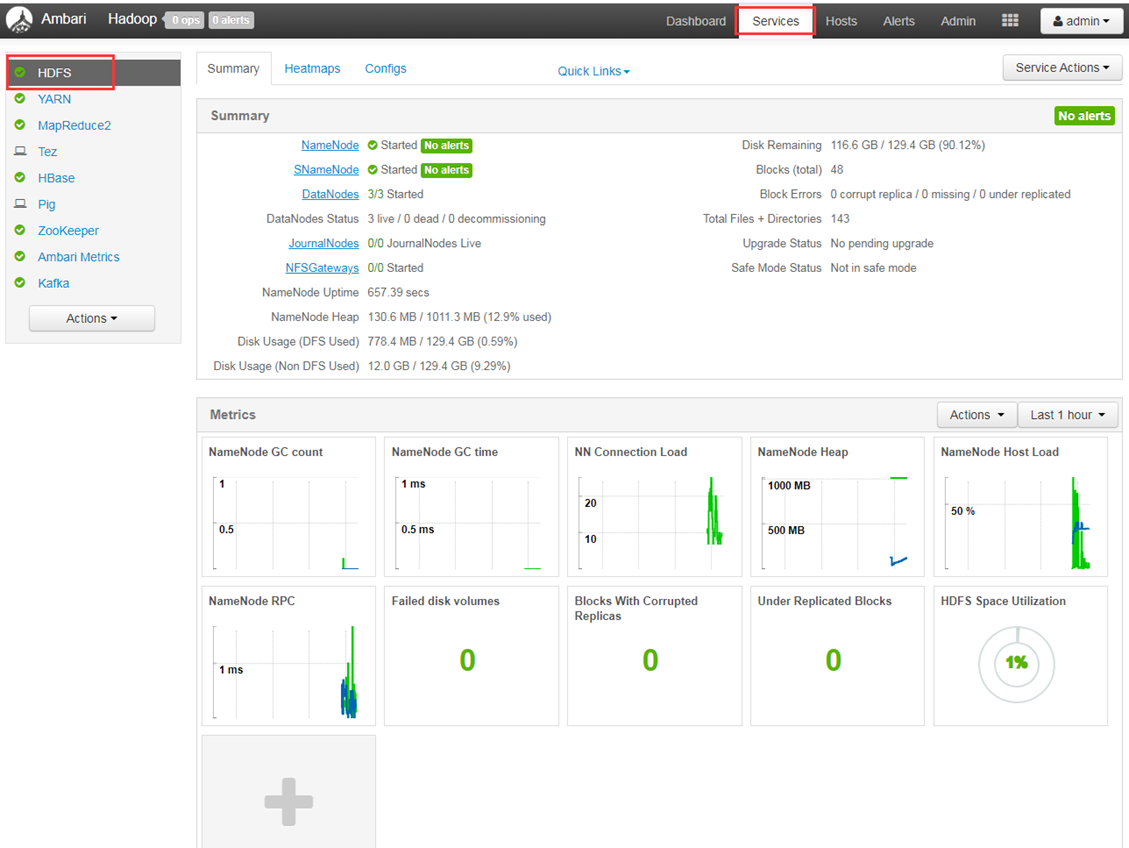Click the 0 ops badge

coord(185,20)
